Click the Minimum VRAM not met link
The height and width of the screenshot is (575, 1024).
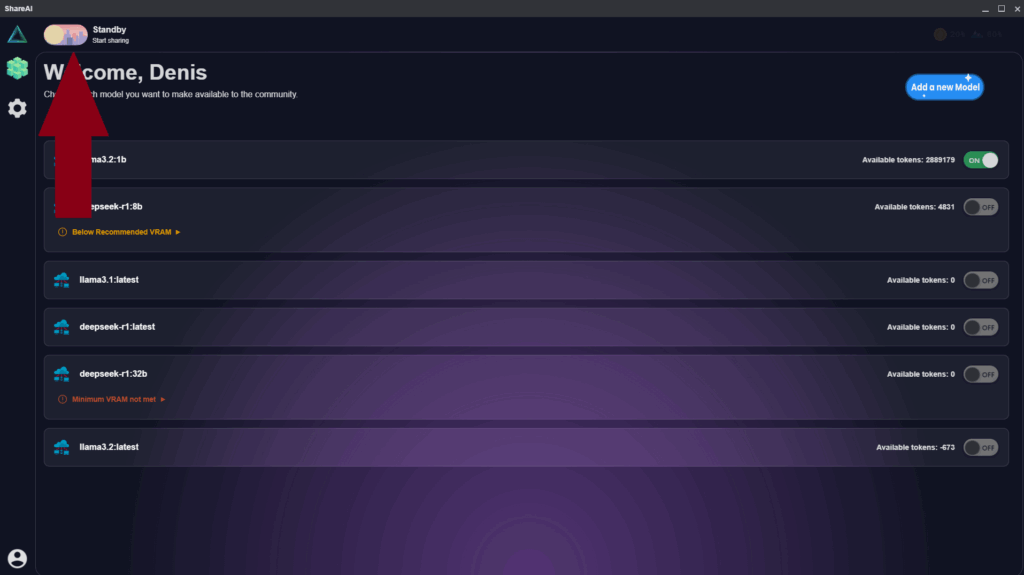coord(114,399)
